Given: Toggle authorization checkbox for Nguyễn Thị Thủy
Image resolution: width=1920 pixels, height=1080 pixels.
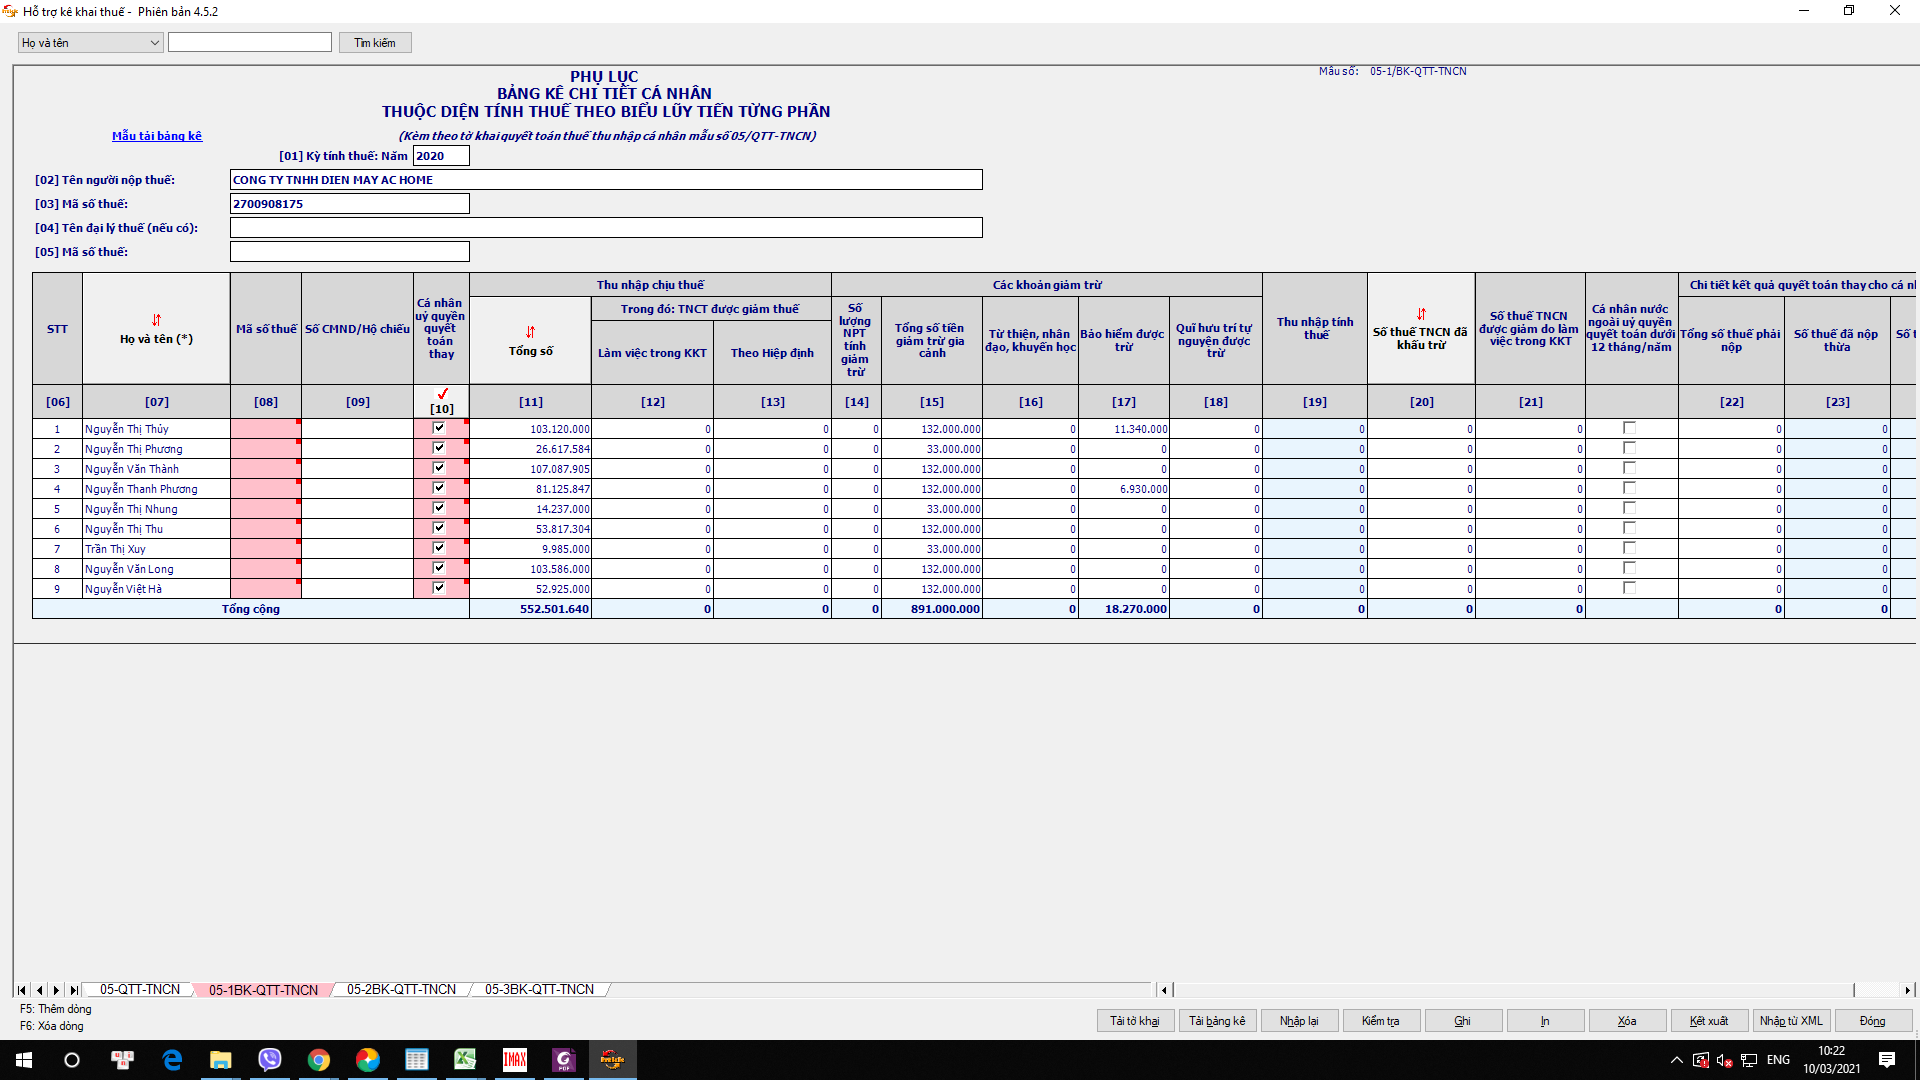Looking at the screenshot, I should [x=438, y=428].
